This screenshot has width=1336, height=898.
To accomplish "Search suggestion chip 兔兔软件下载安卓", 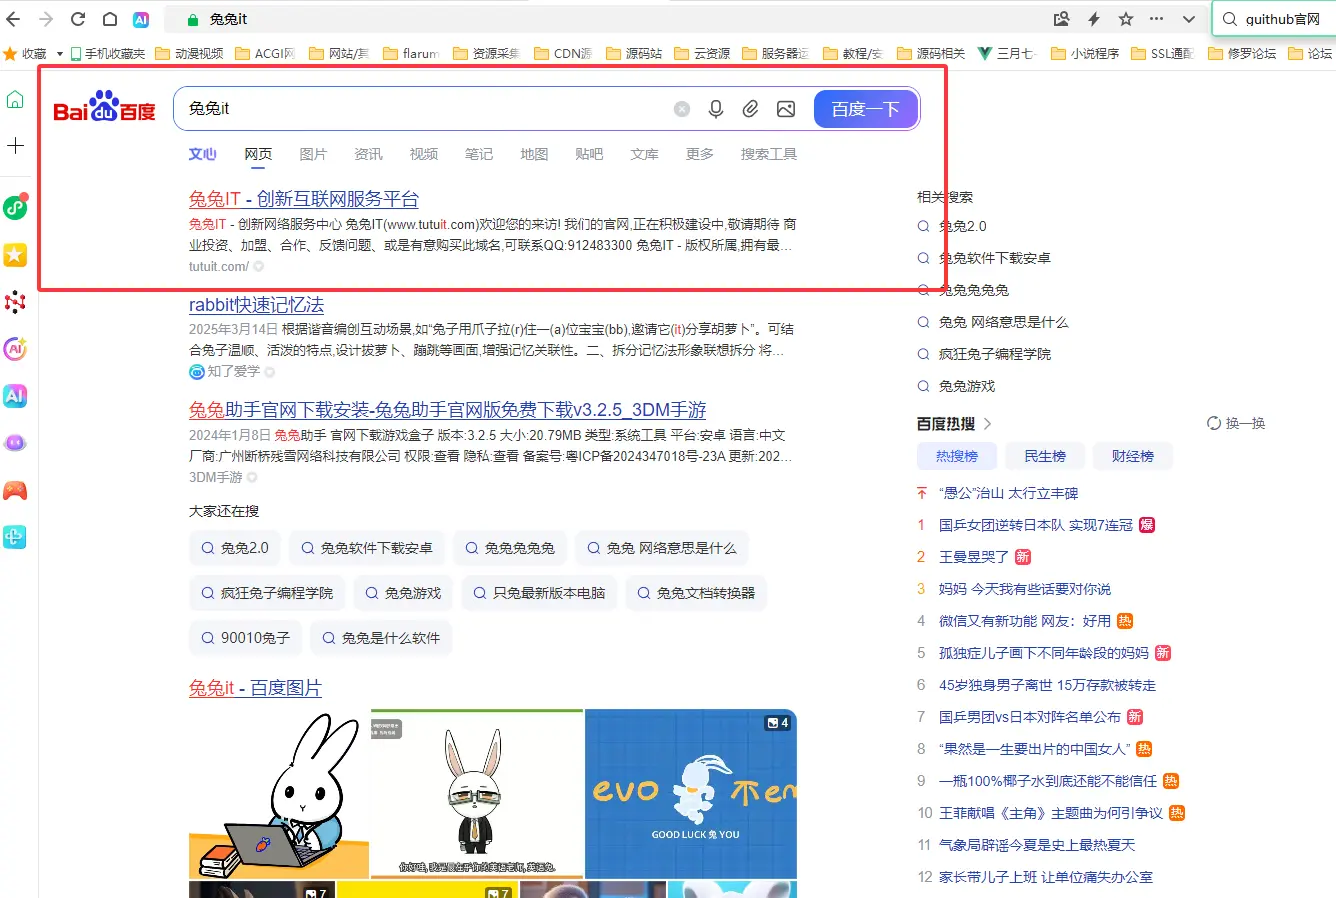I will [x=367, y=548].
